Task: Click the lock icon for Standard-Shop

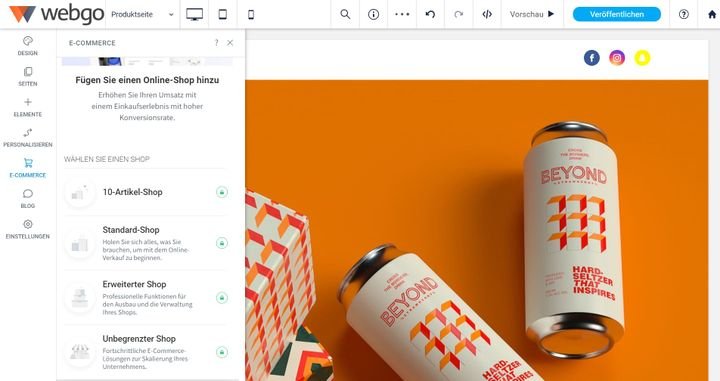Action: tap(222, 243)
